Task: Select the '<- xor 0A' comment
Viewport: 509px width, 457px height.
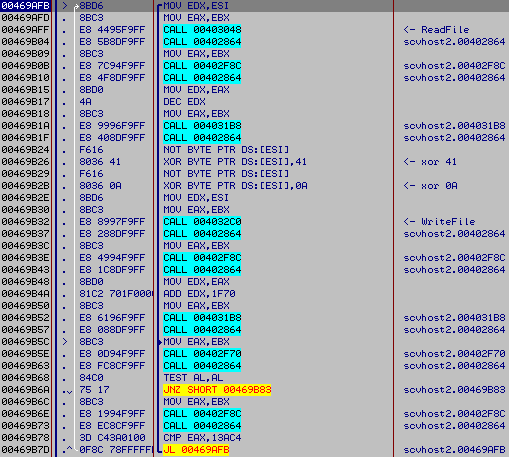Action: pyautogui.click(x=430, y=186)
